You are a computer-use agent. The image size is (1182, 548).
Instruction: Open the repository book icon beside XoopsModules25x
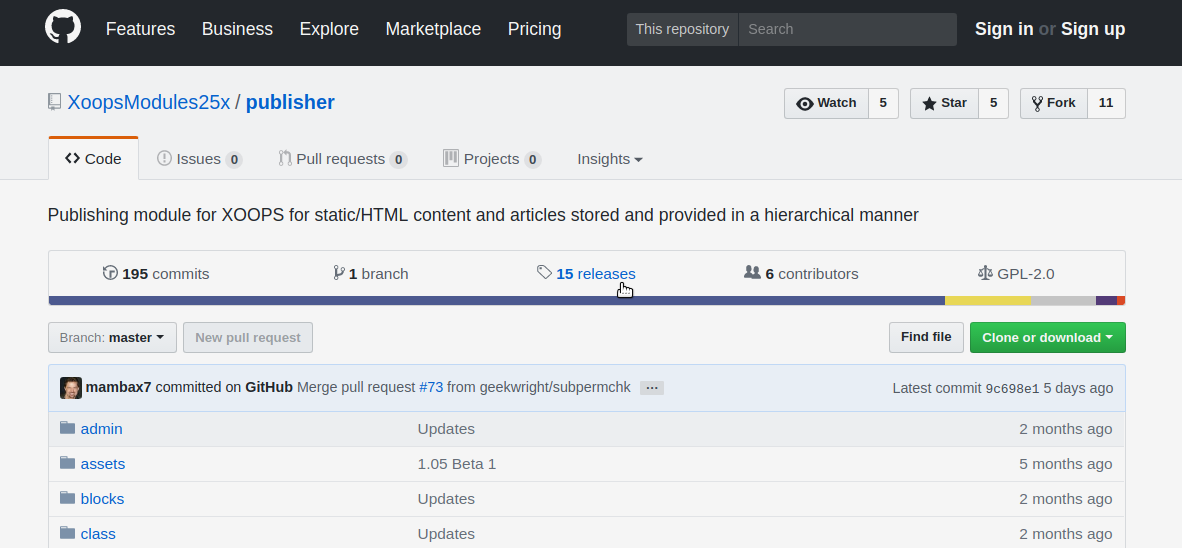[x=54, y=103]
